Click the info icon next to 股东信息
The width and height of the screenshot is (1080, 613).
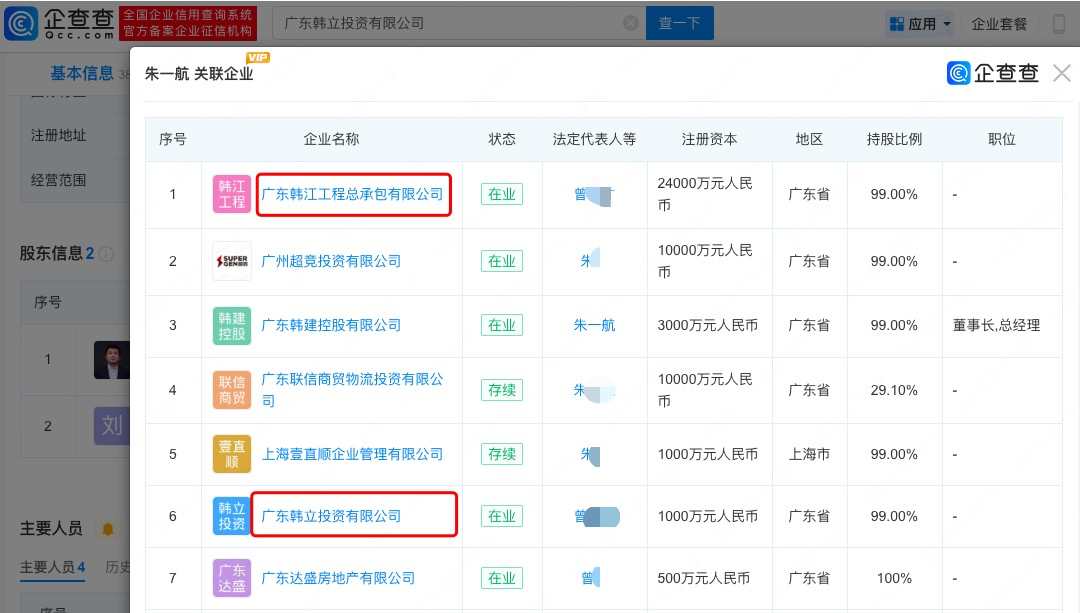[x=106, y=254]
